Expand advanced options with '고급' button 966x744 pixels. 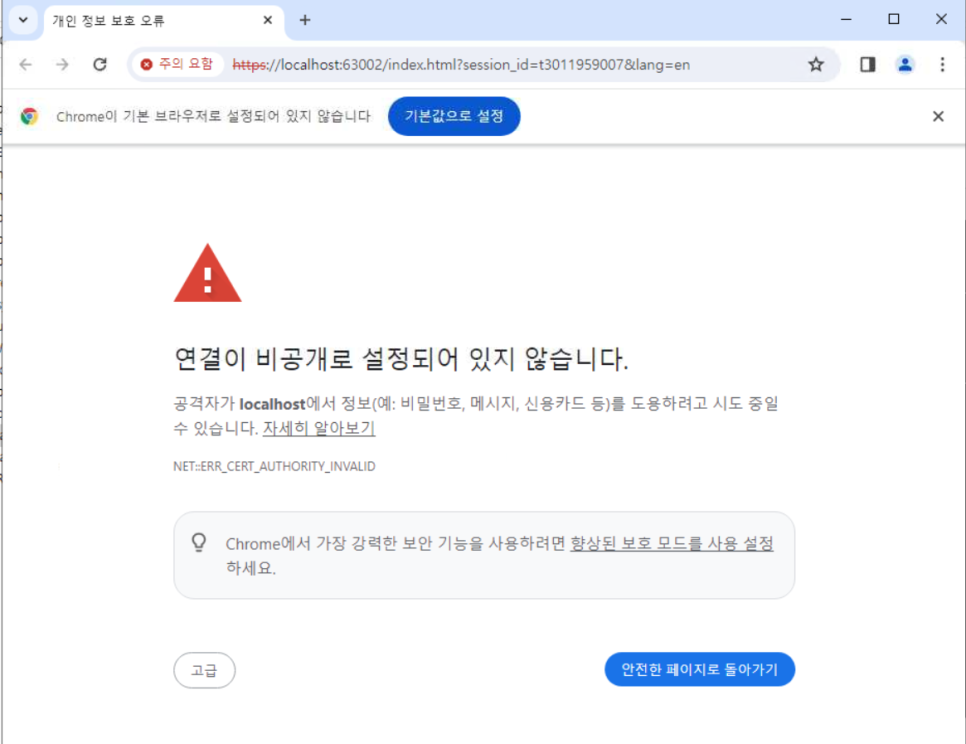coord(204,670)
